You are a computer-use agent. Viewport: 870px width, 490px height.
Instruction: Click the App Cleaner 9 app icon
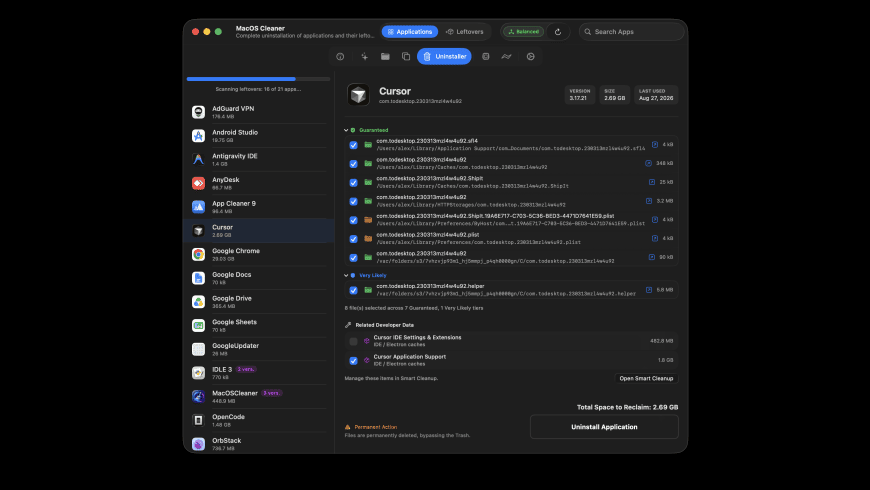pyautogui.click(x=198, y=207)
